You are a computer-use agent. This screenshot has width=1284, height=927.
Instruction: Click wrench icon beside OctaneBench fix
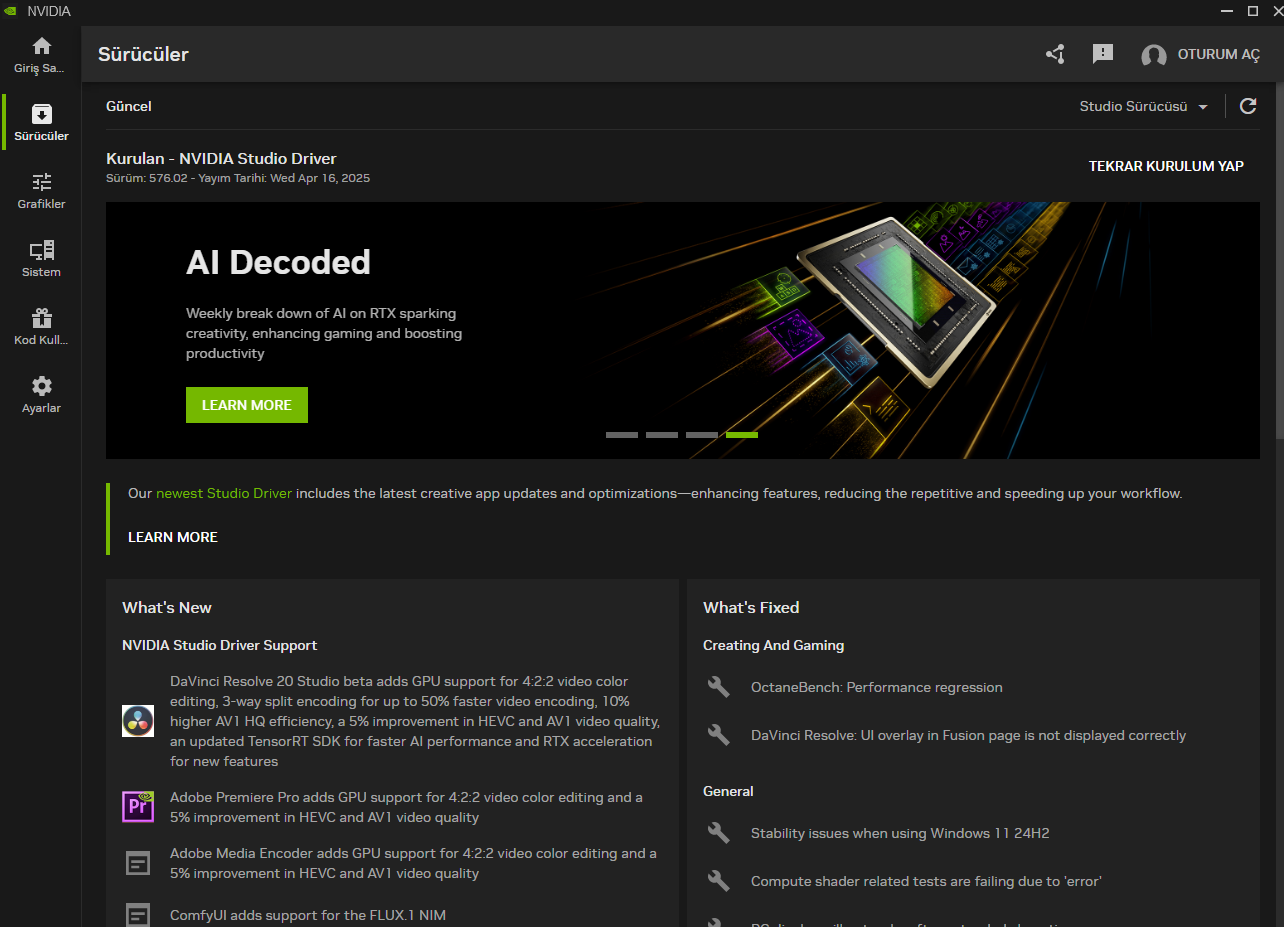(x=719, y=687)
